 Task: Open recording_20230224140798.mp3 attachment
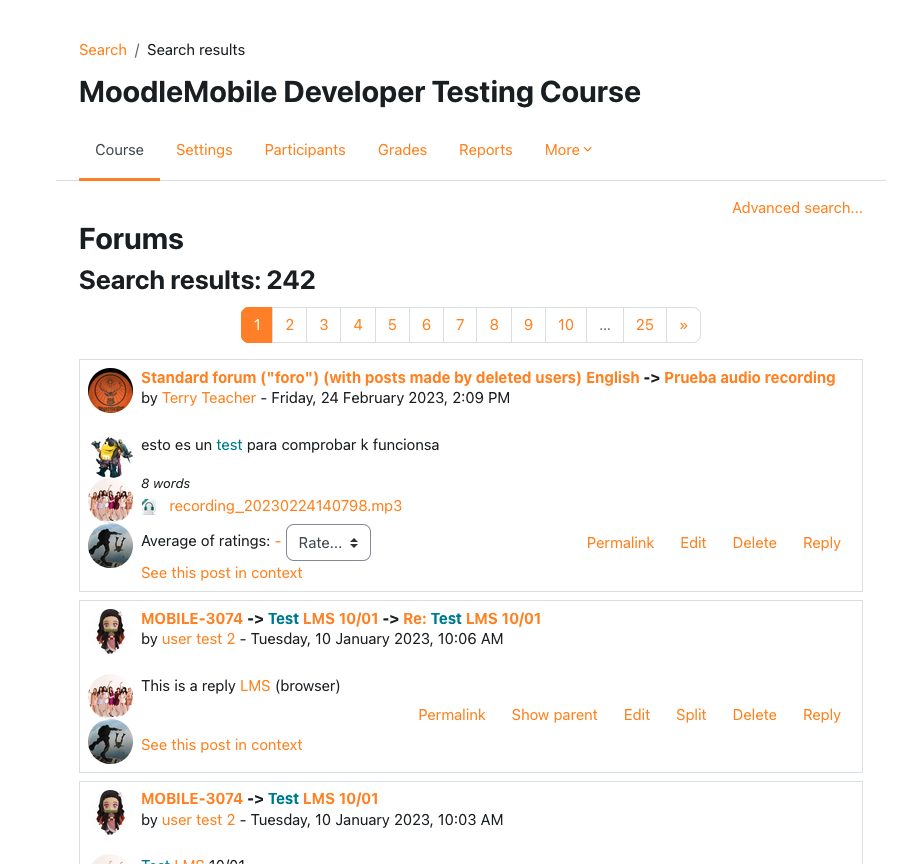[285, 506]
